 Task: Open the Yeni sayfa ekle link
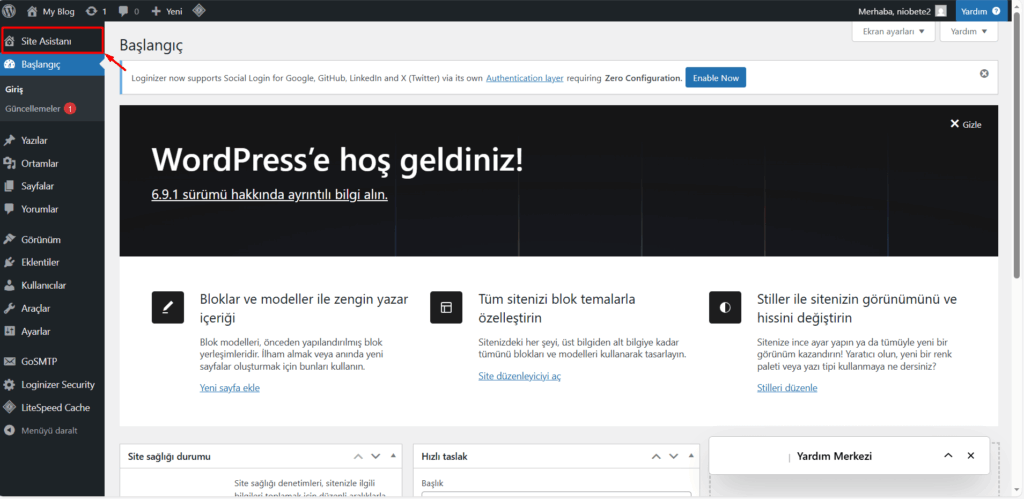230,388
